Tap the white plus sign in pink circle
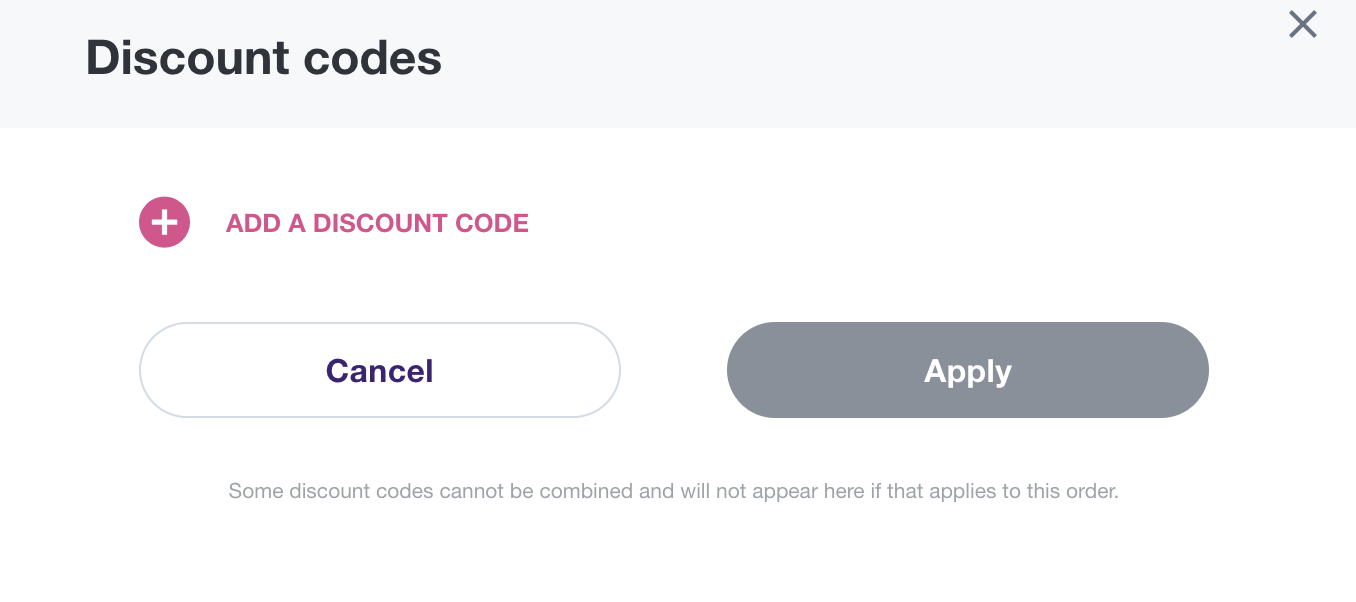1356x602 pixels. (164, 222)
